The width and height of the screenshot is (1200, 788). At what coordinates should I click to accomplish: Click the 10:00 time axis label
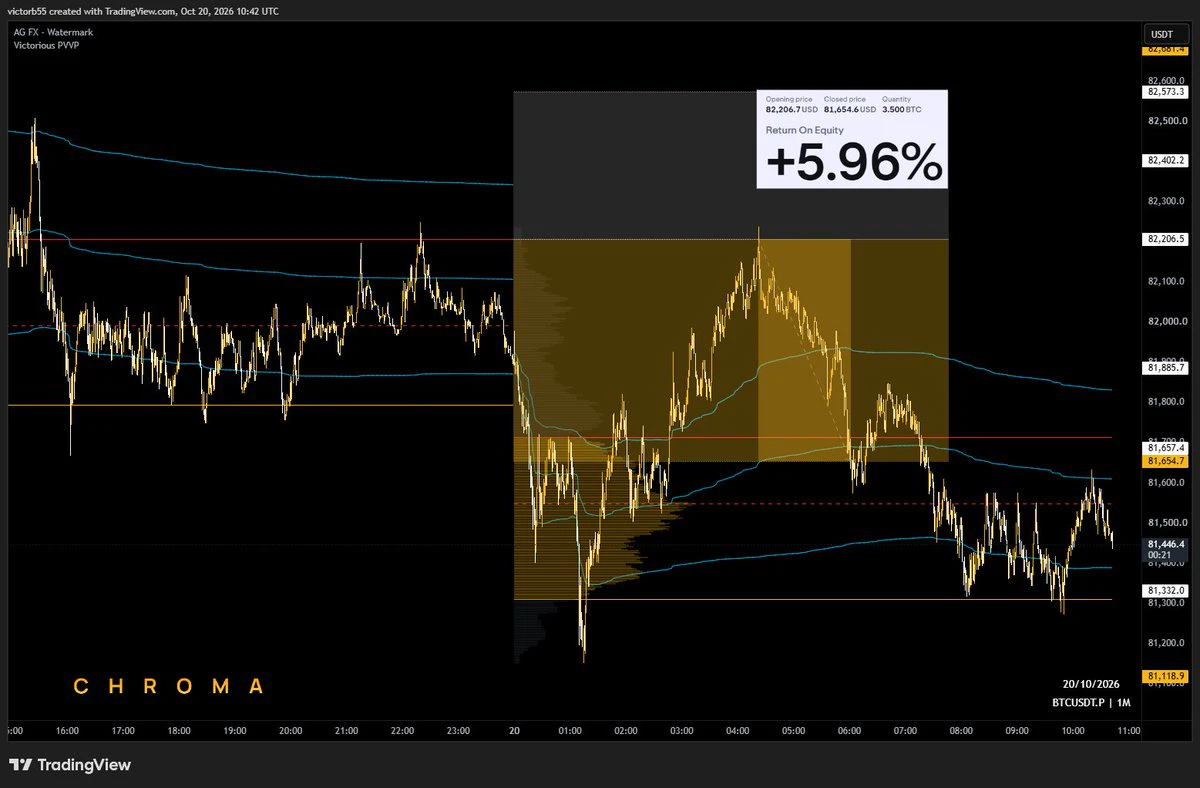(x=1073, y=731)
